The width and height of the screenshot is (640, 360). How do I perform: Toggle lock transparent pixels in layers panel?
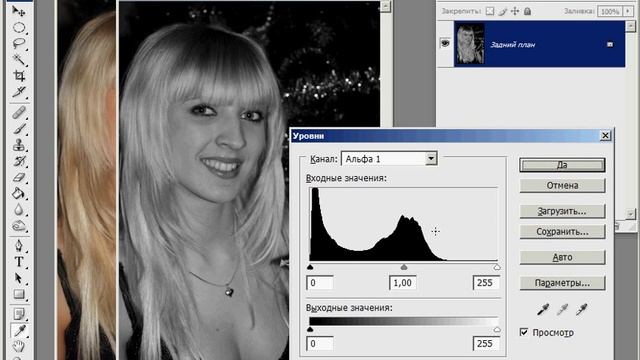click(x=490, y=11)
